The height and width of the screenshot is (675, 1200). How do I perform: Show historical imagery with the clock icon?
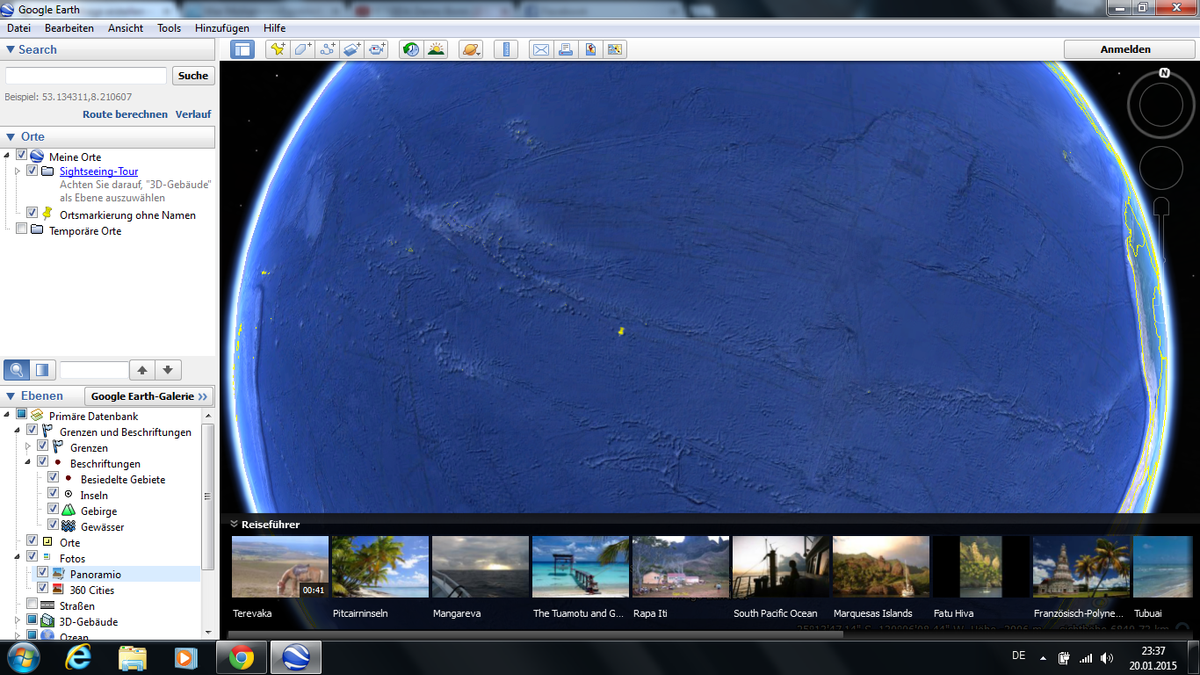411,49
